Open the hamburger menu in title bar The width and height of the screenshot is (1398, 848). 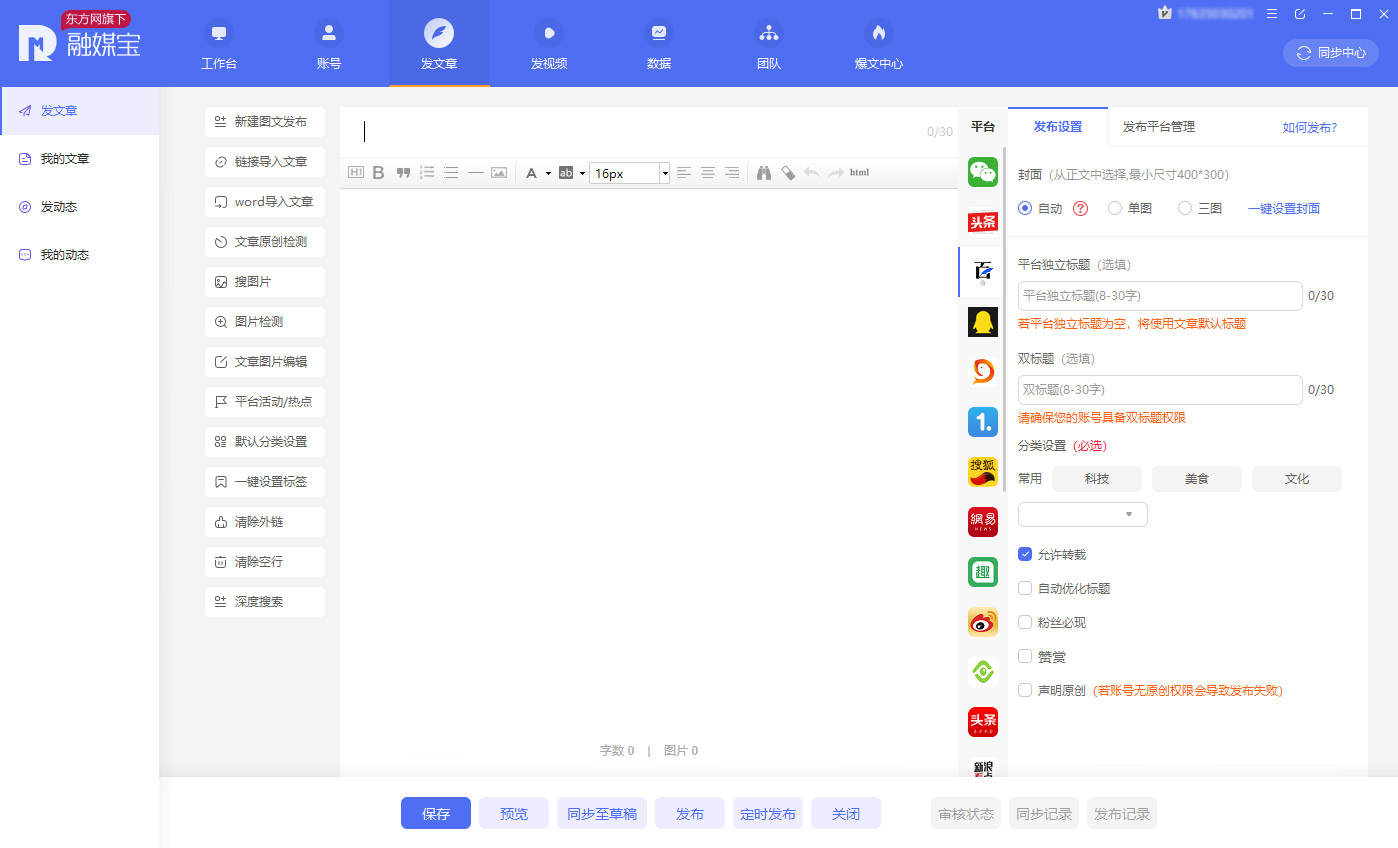(x=1272, y=14)
